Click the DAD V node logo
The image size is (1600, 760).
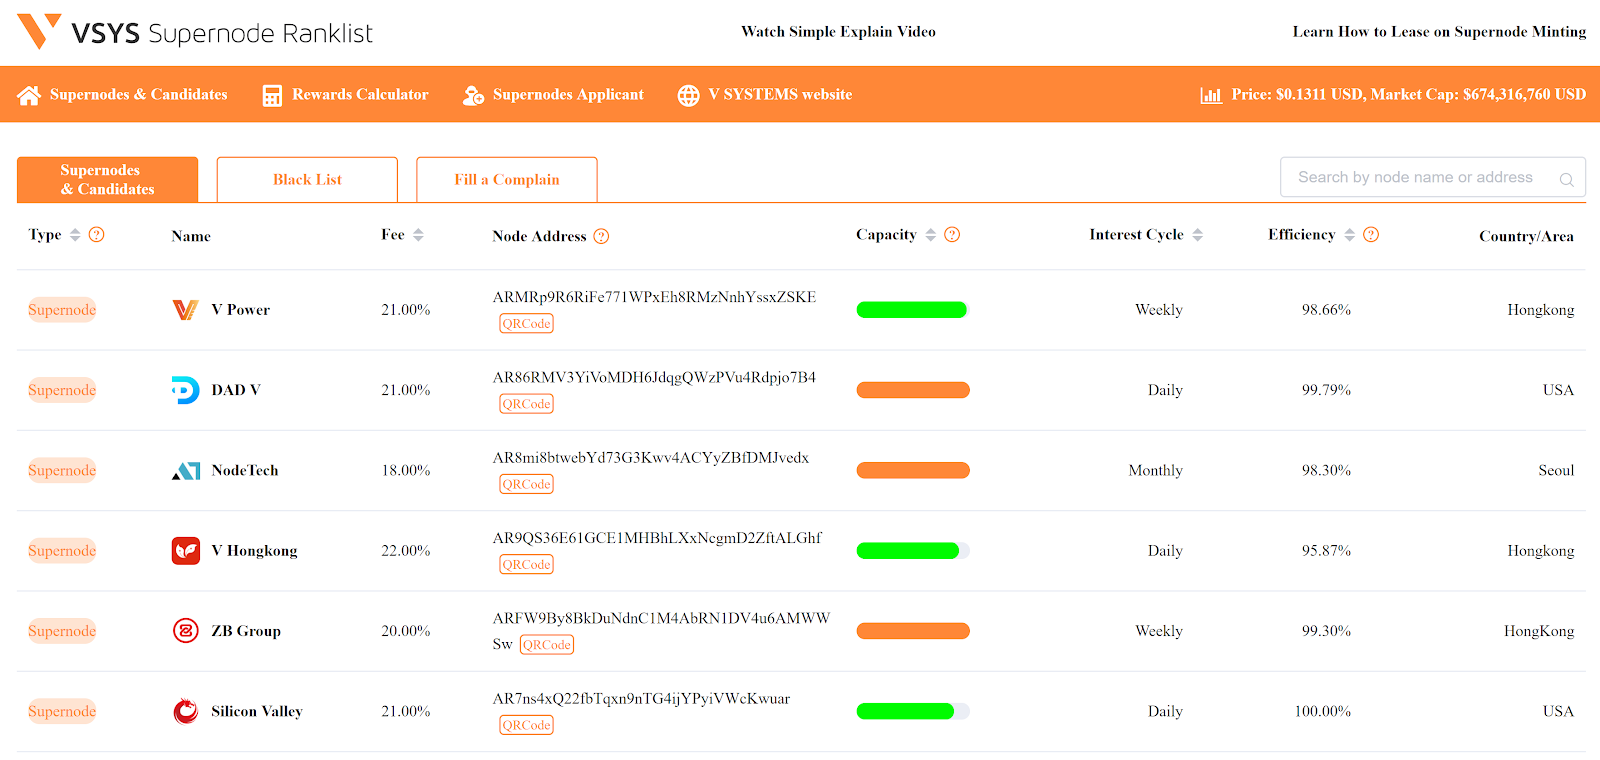[185, 390]
